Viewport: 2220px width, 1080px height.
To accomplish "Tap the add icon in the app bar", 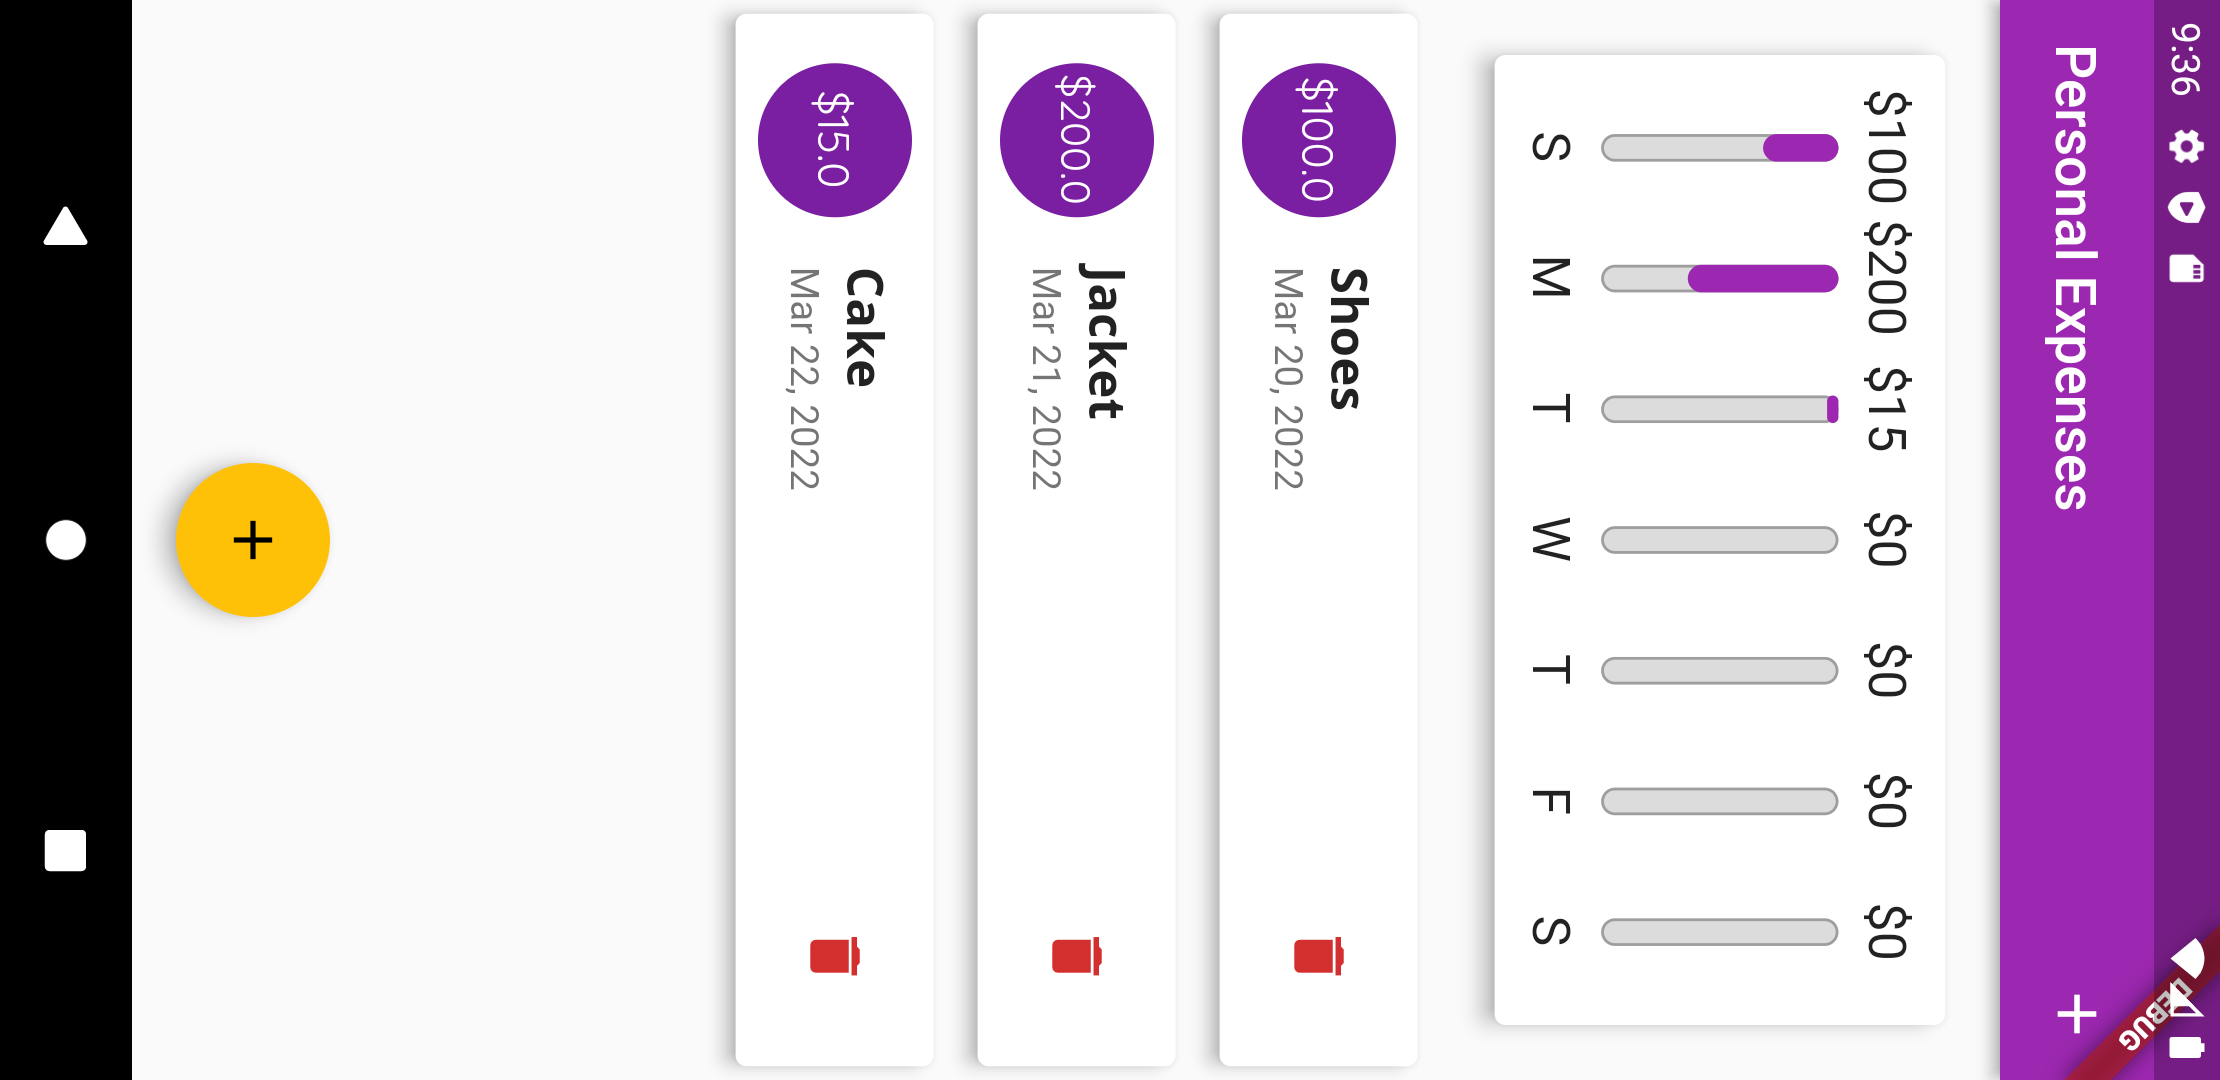I will pos(2075,1013).
